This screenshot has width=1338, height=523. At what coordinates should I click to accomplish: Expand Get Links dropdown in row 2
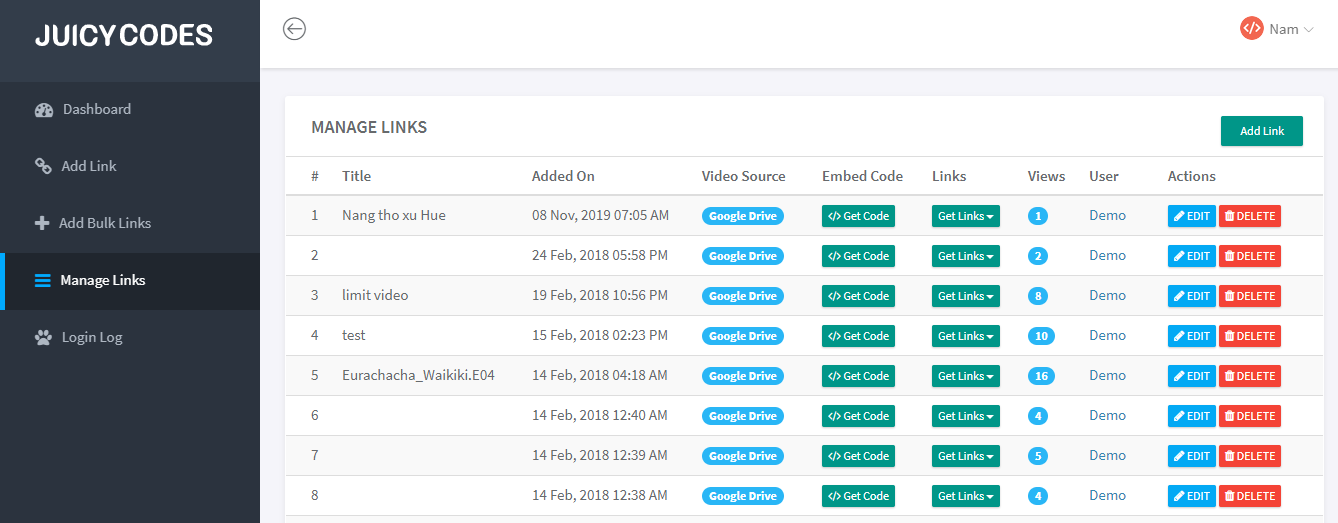966,256
